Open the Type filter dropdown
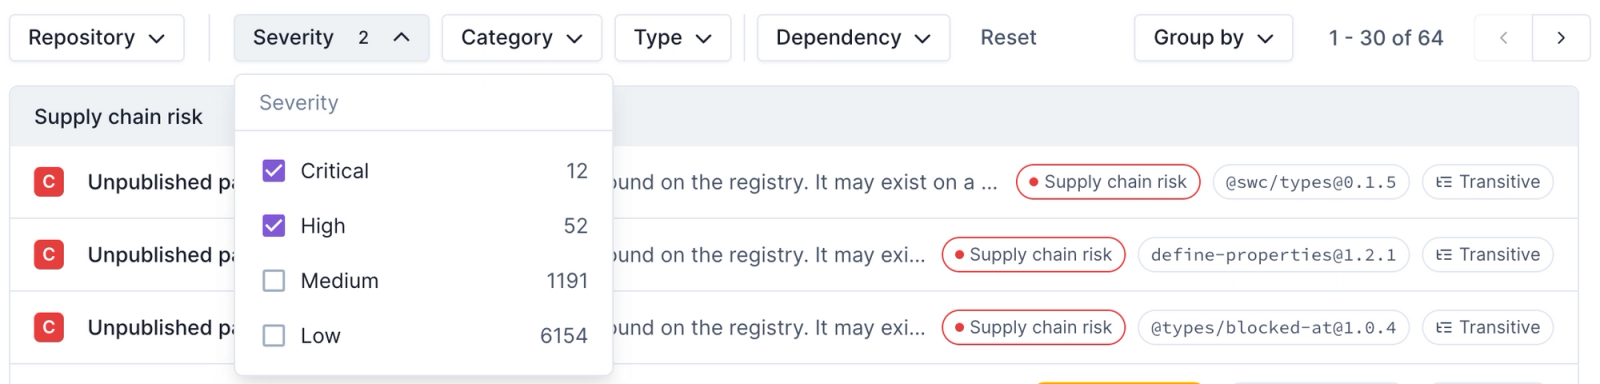1600x384 pixels. click(x=673, y=38)
